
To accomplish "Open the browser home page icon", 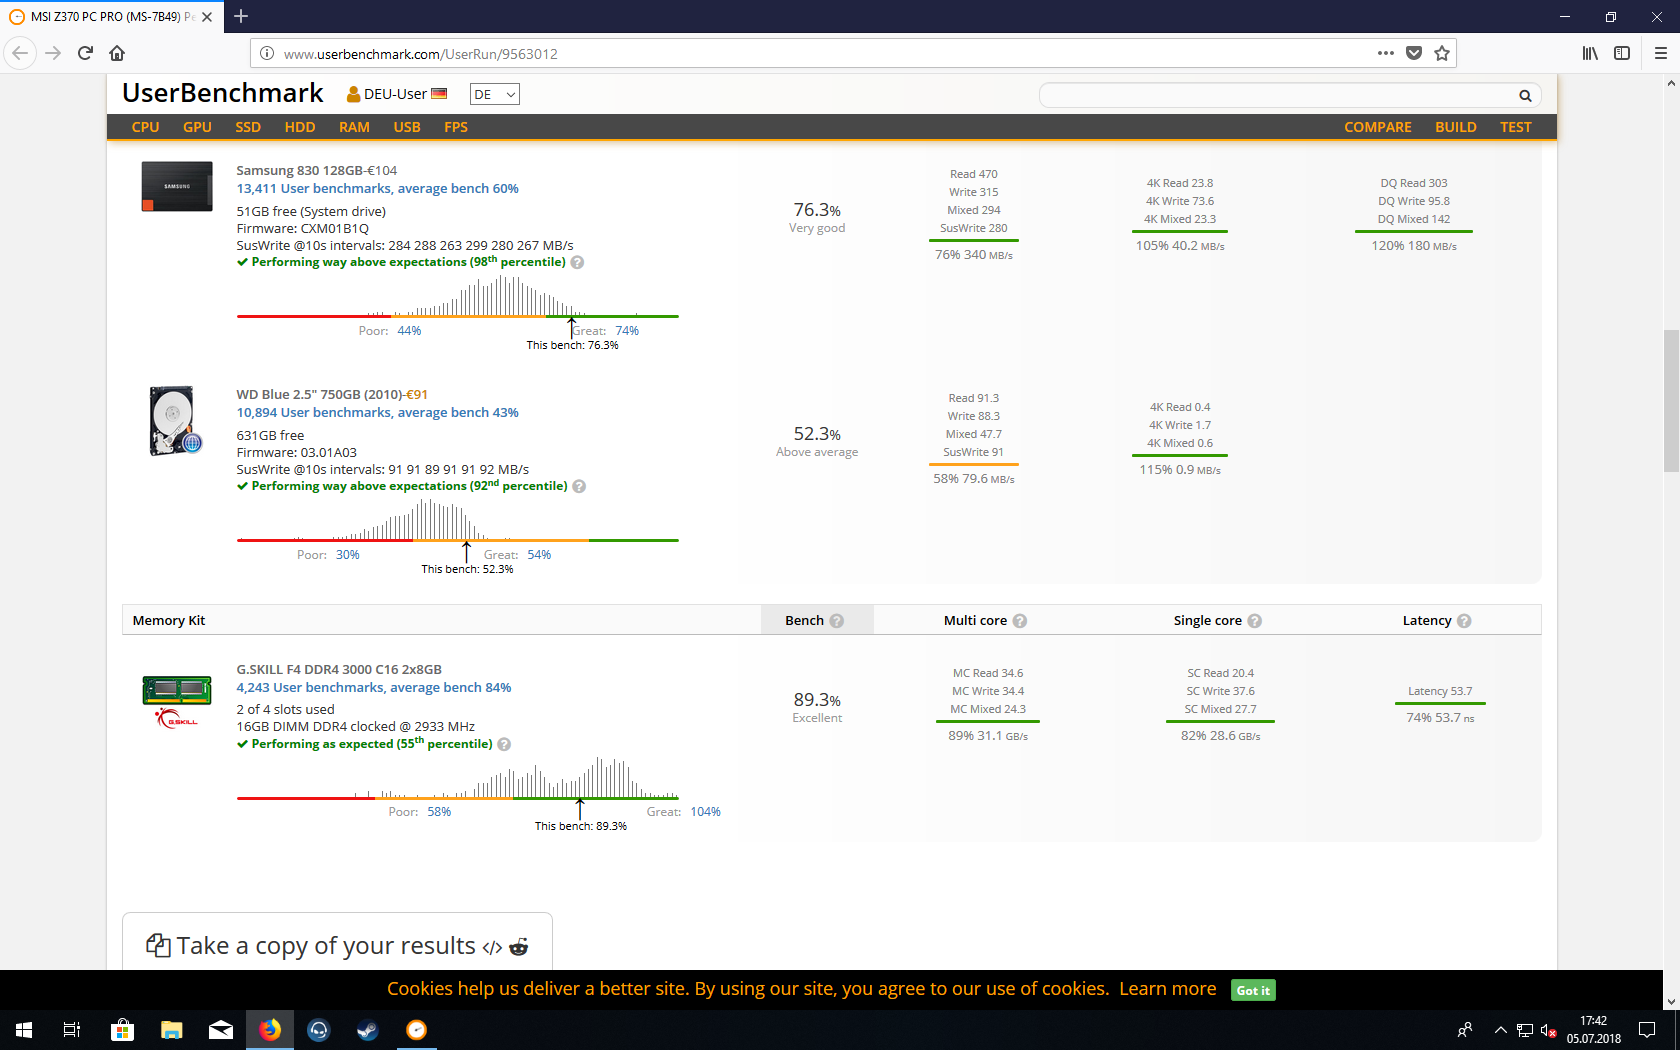I will coord(117,53).
